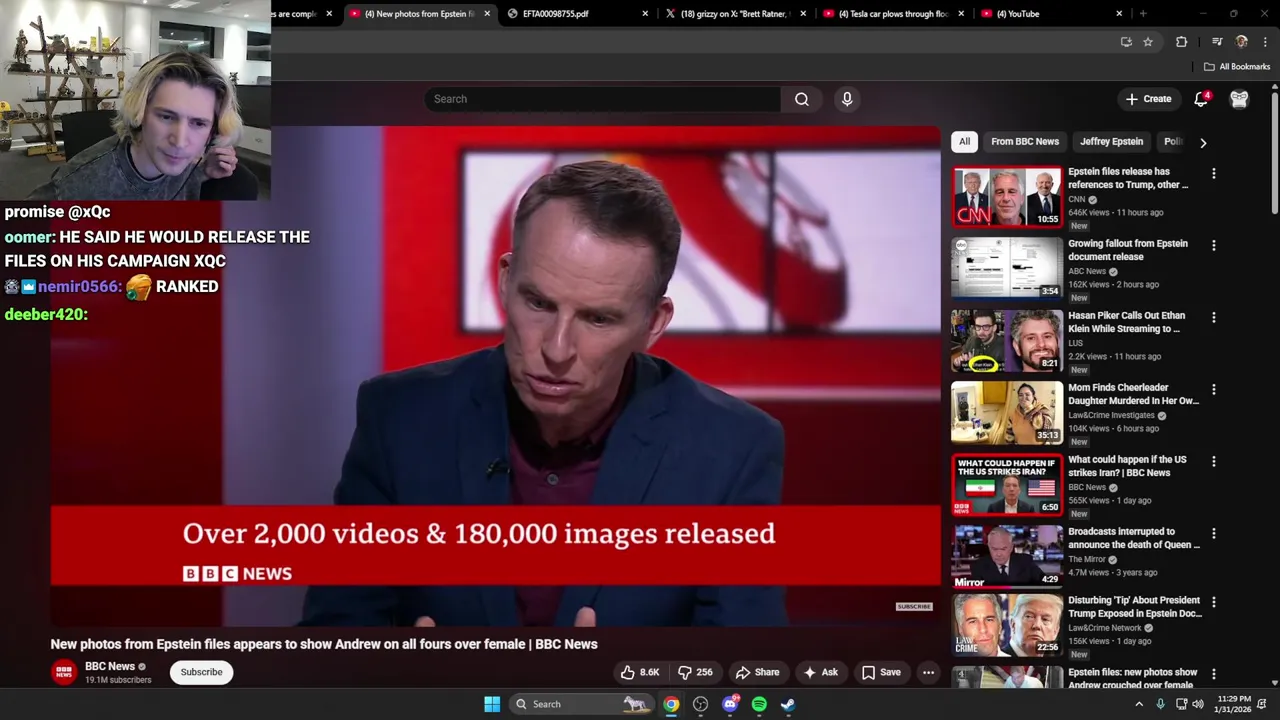The image size is (1280, 720).
Task: Show hidden system tray icons
Action: (x=1138, y=704)
